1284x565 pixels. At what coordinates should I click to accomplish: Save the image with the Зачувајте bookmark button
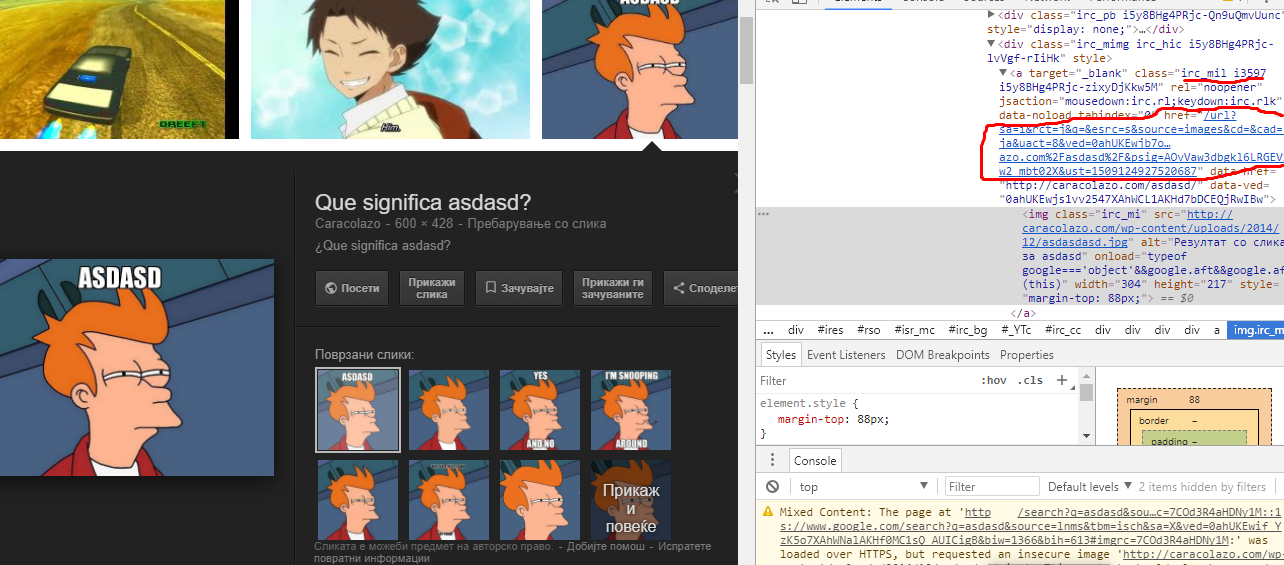519,288
